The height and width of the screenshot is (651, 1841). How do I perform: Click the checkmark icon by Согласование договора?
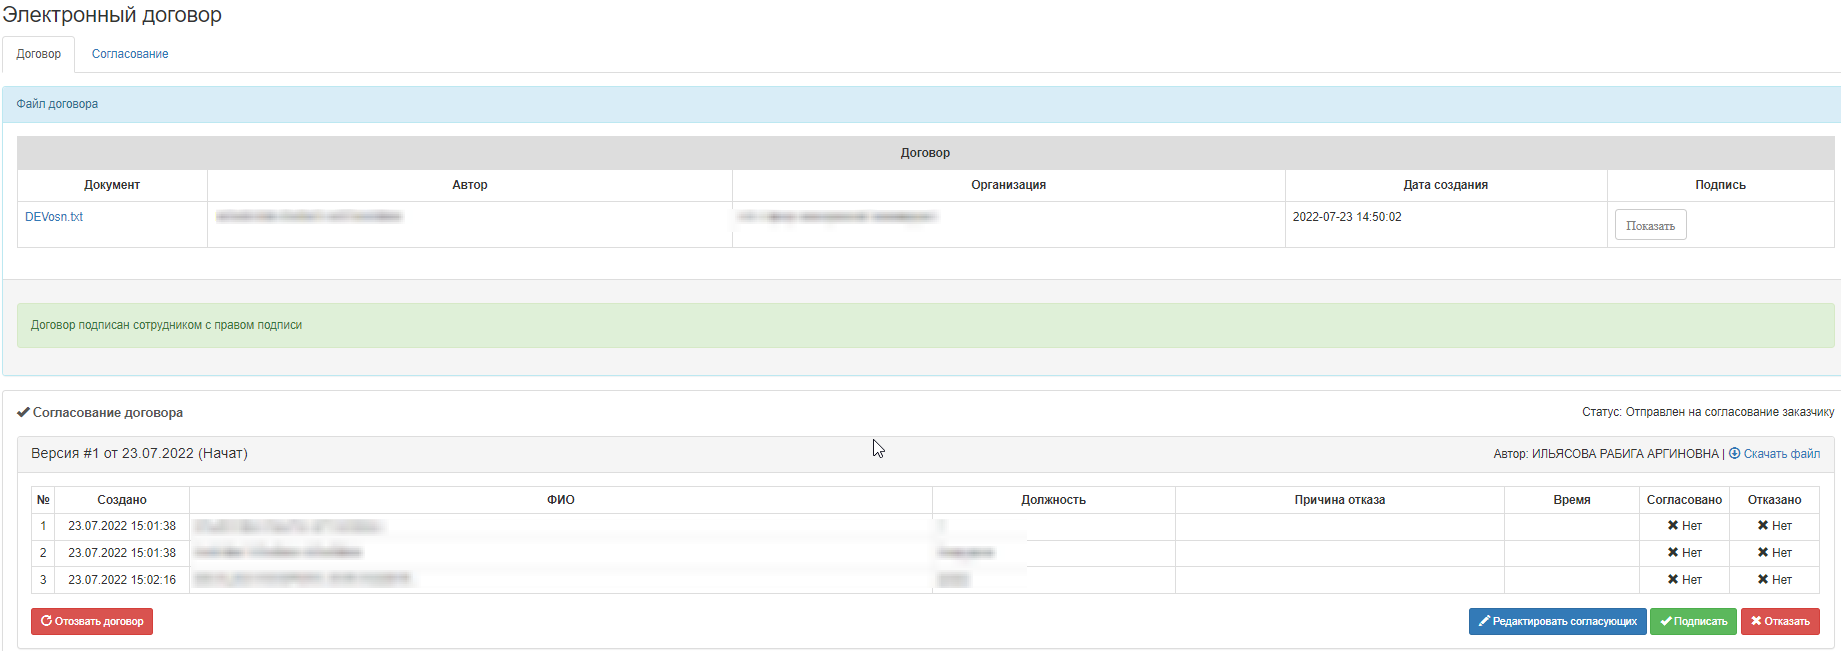point(23,413)
